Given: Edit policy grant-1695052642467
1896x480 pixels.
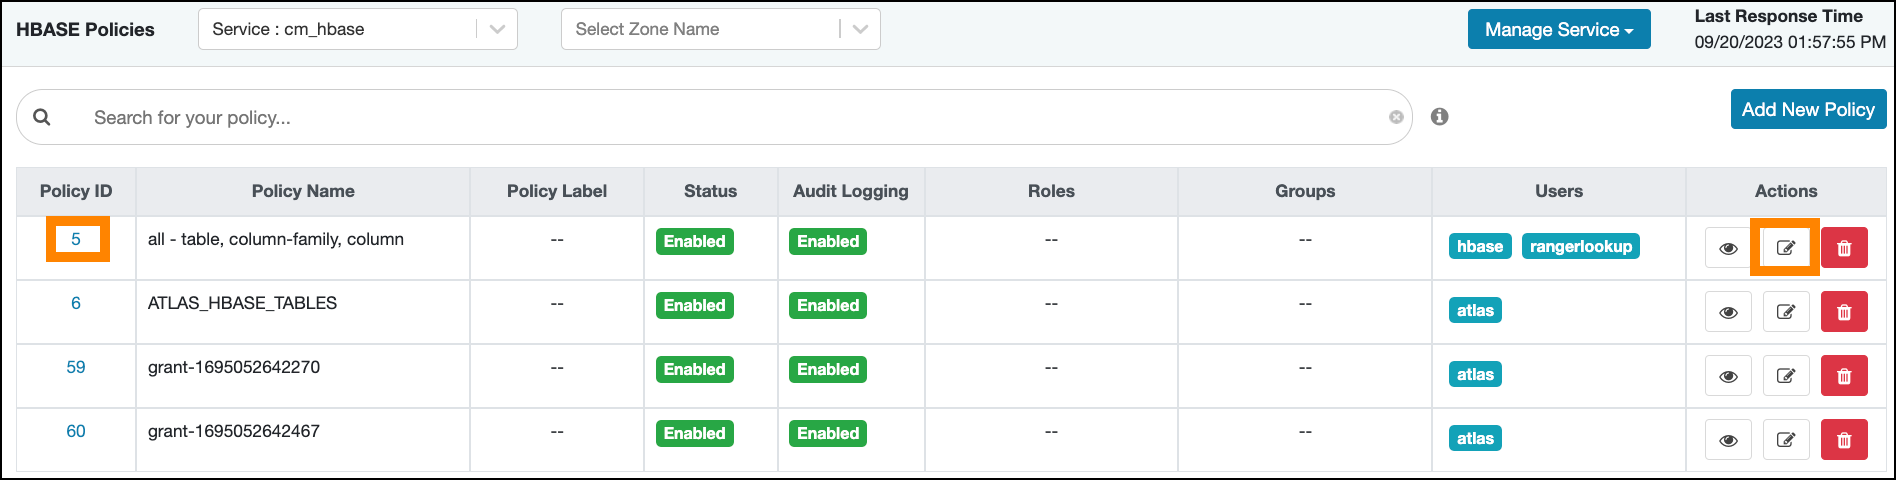Looking at the screenshot, I should click(1785, 440).
